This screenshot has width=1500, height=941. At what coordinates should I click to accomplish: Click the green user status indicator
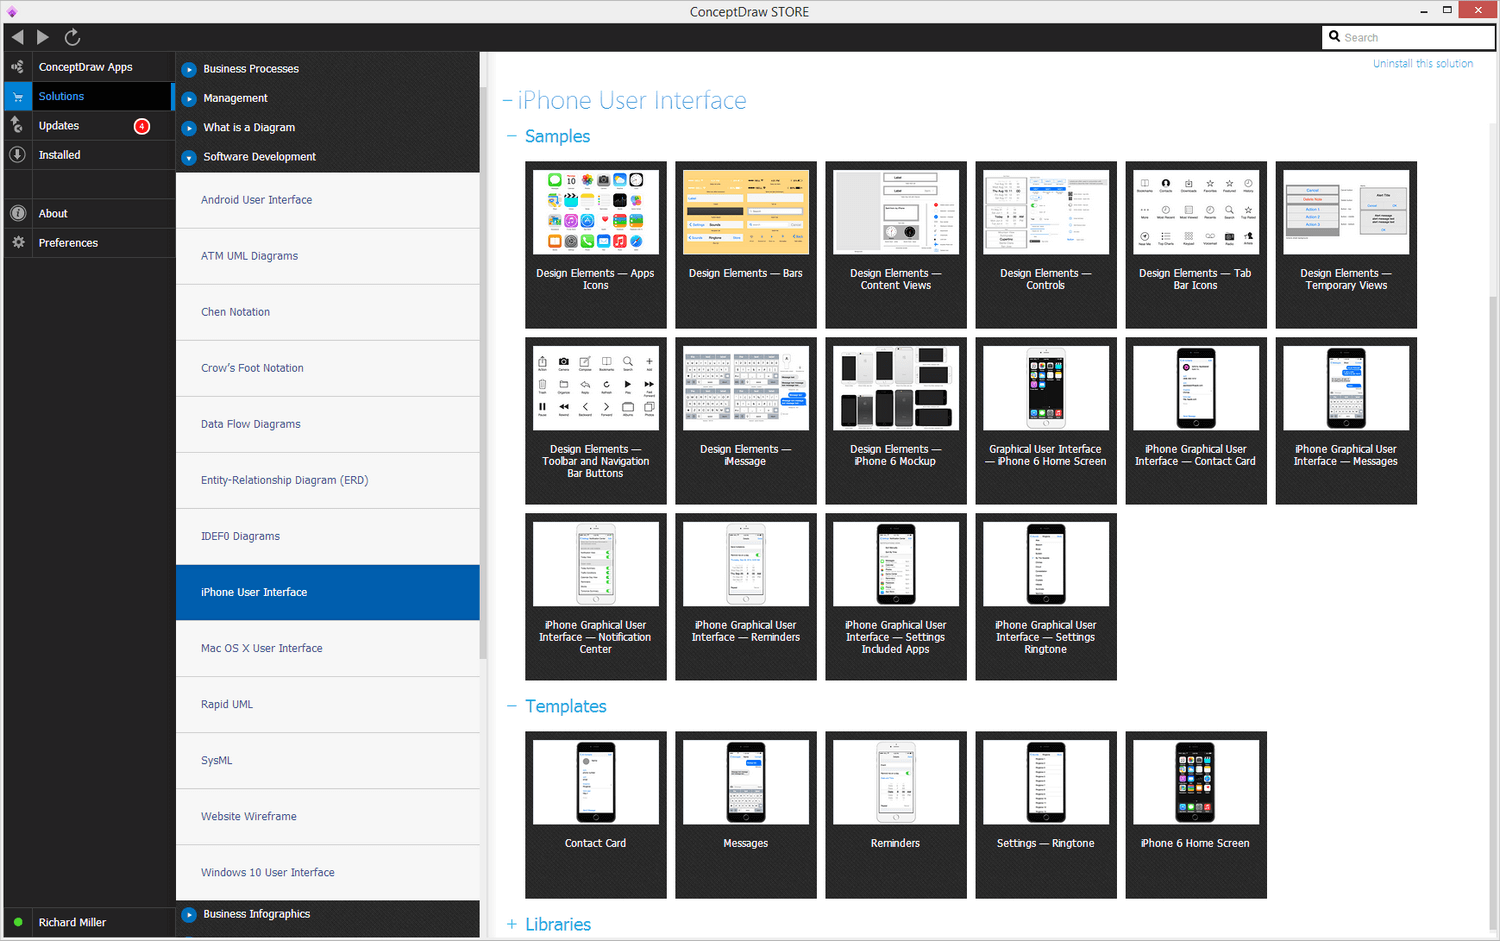coord(18,922)
